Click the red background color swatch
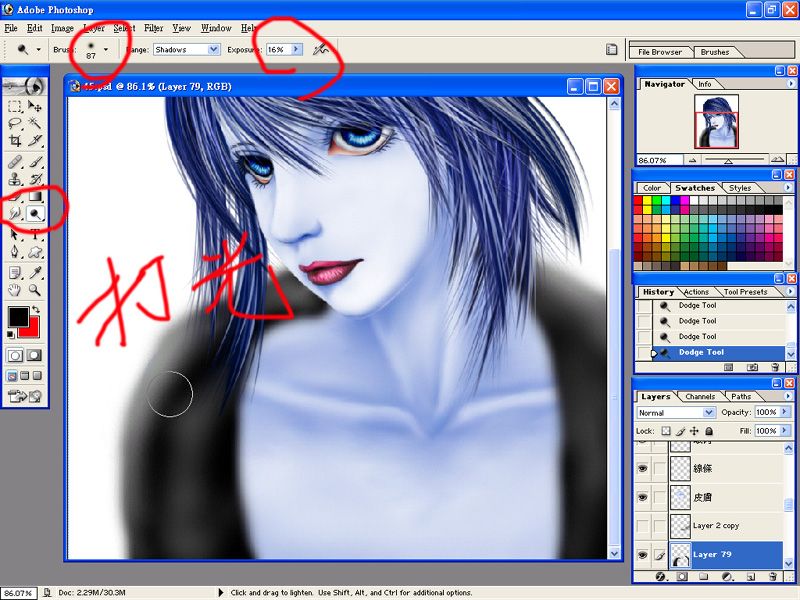 (x=33, y=331)
